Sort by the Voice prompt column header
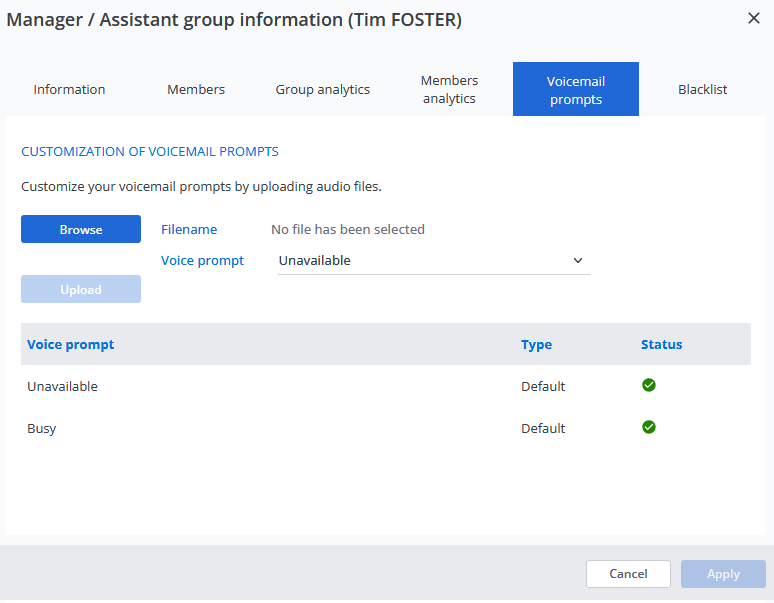 click(71, 344)
